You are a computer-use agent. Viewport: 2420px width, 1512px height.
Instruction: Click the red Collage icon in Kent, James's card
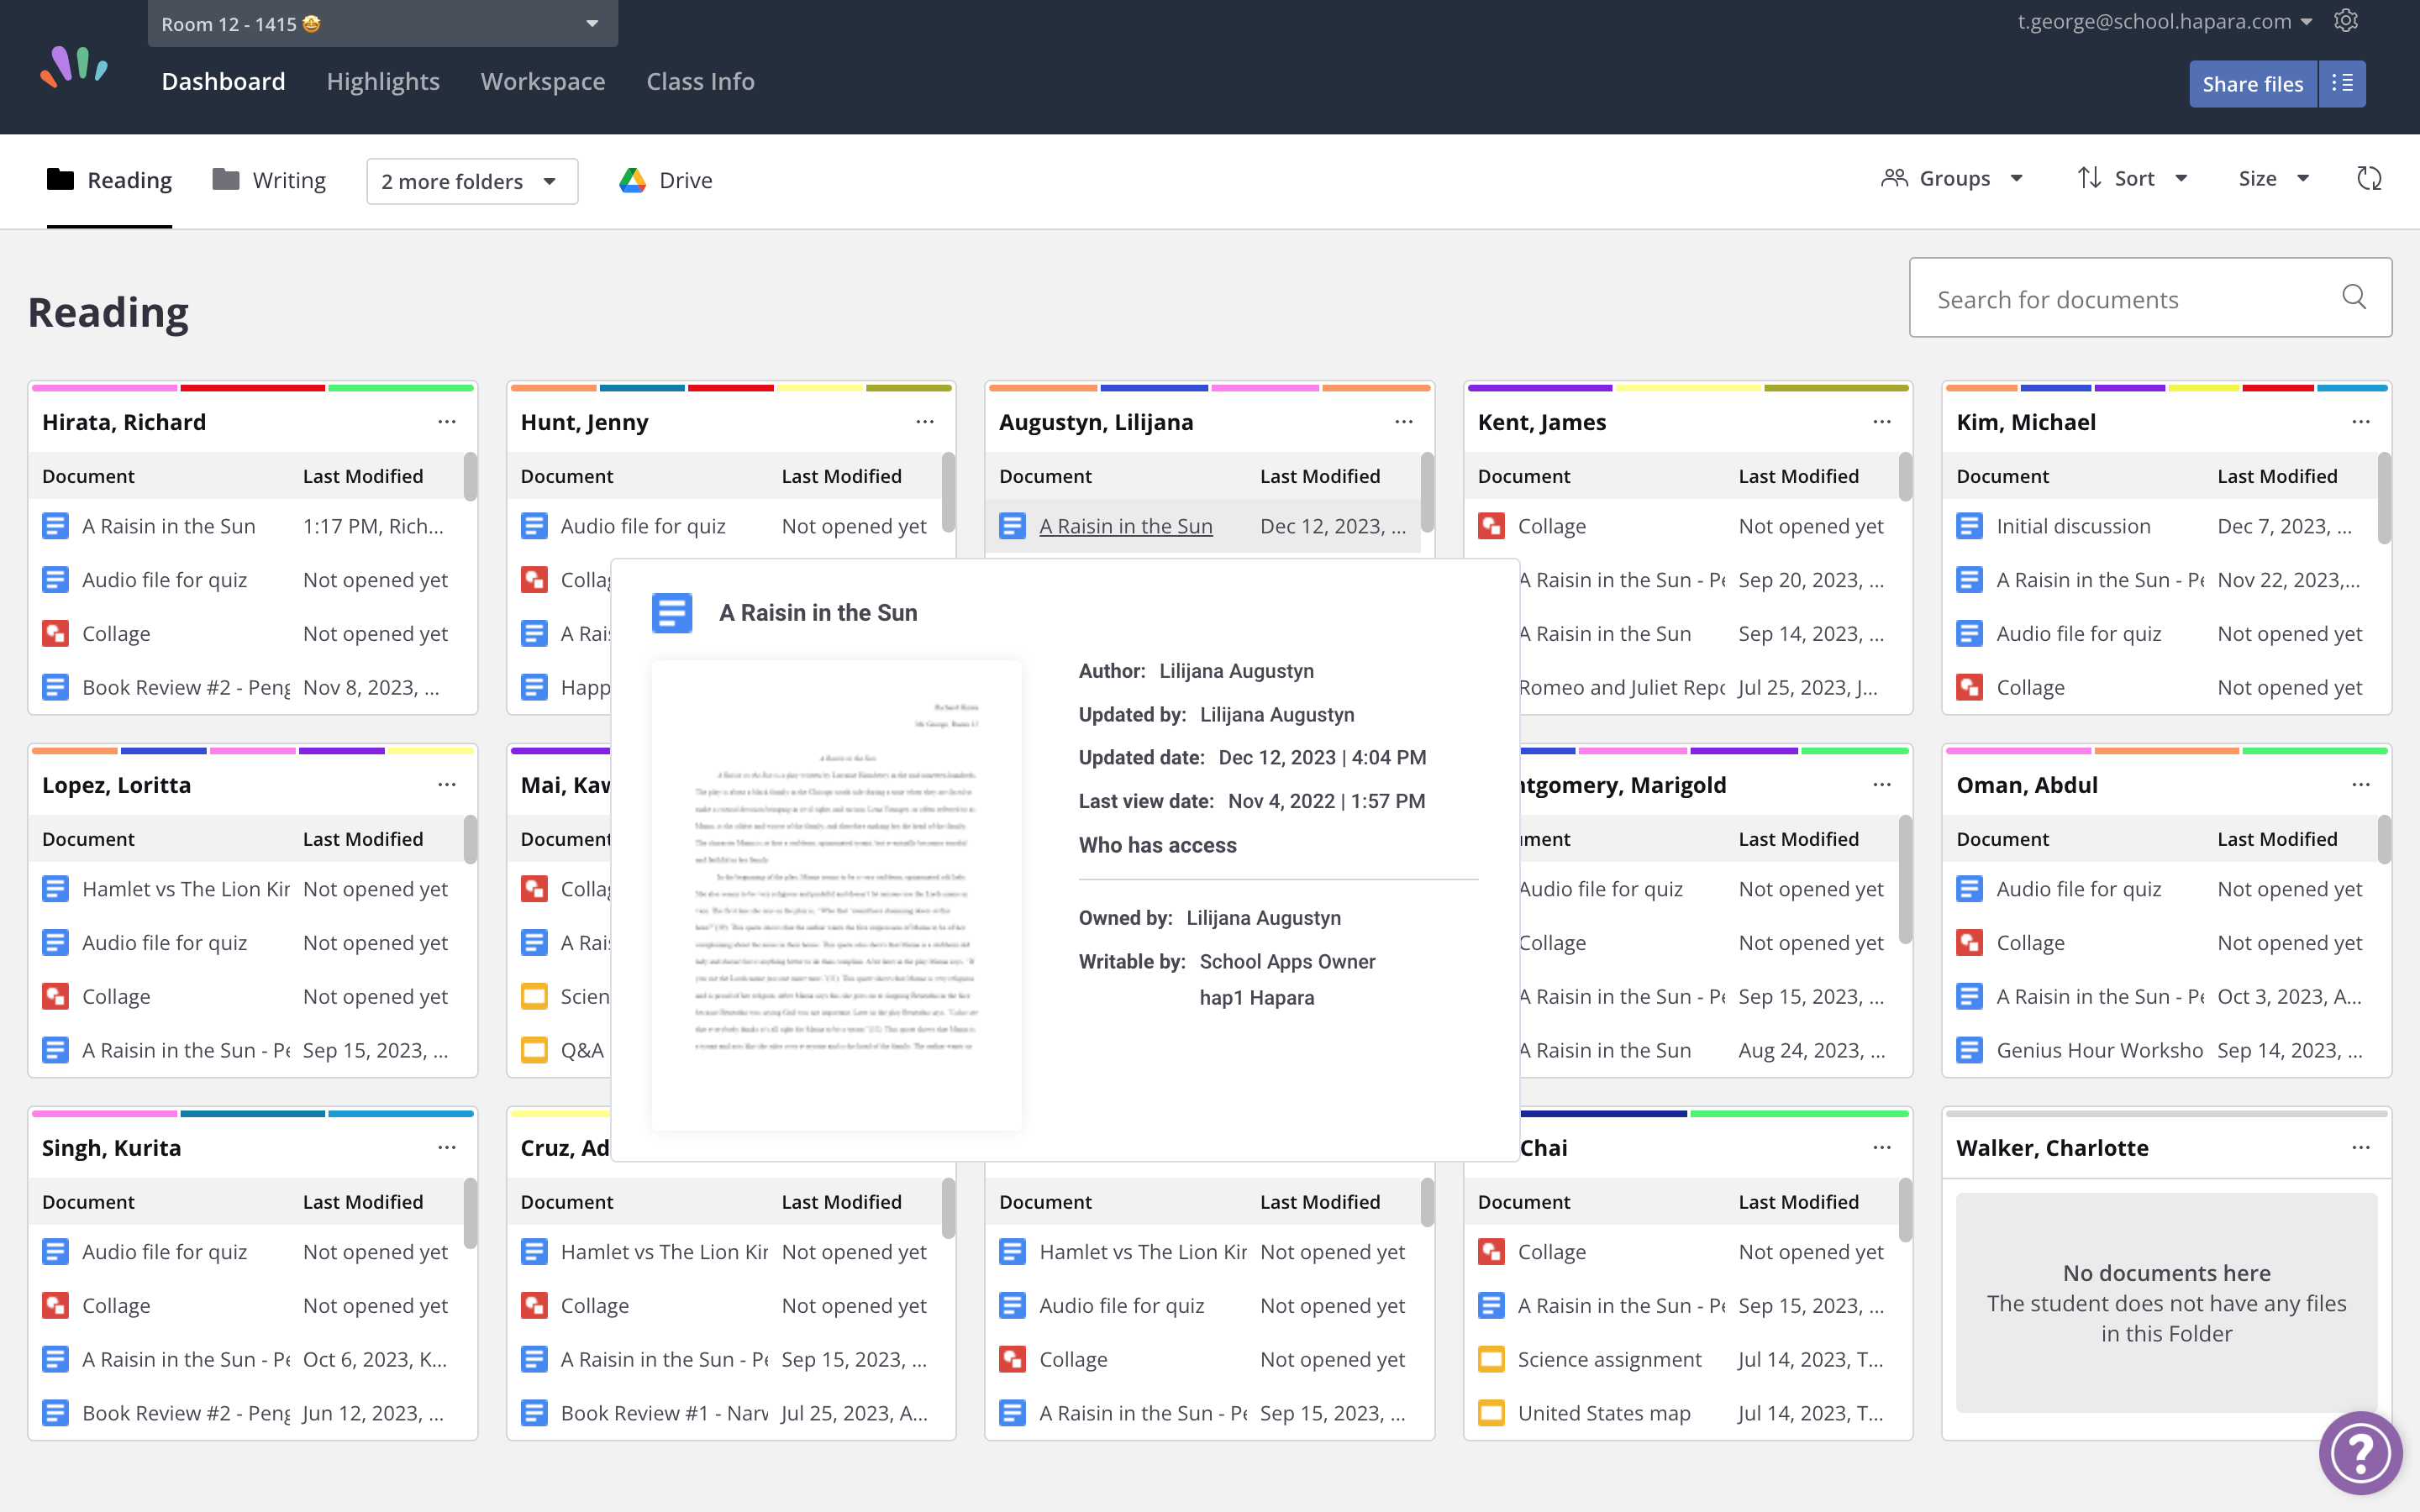tap(1493, 525)
